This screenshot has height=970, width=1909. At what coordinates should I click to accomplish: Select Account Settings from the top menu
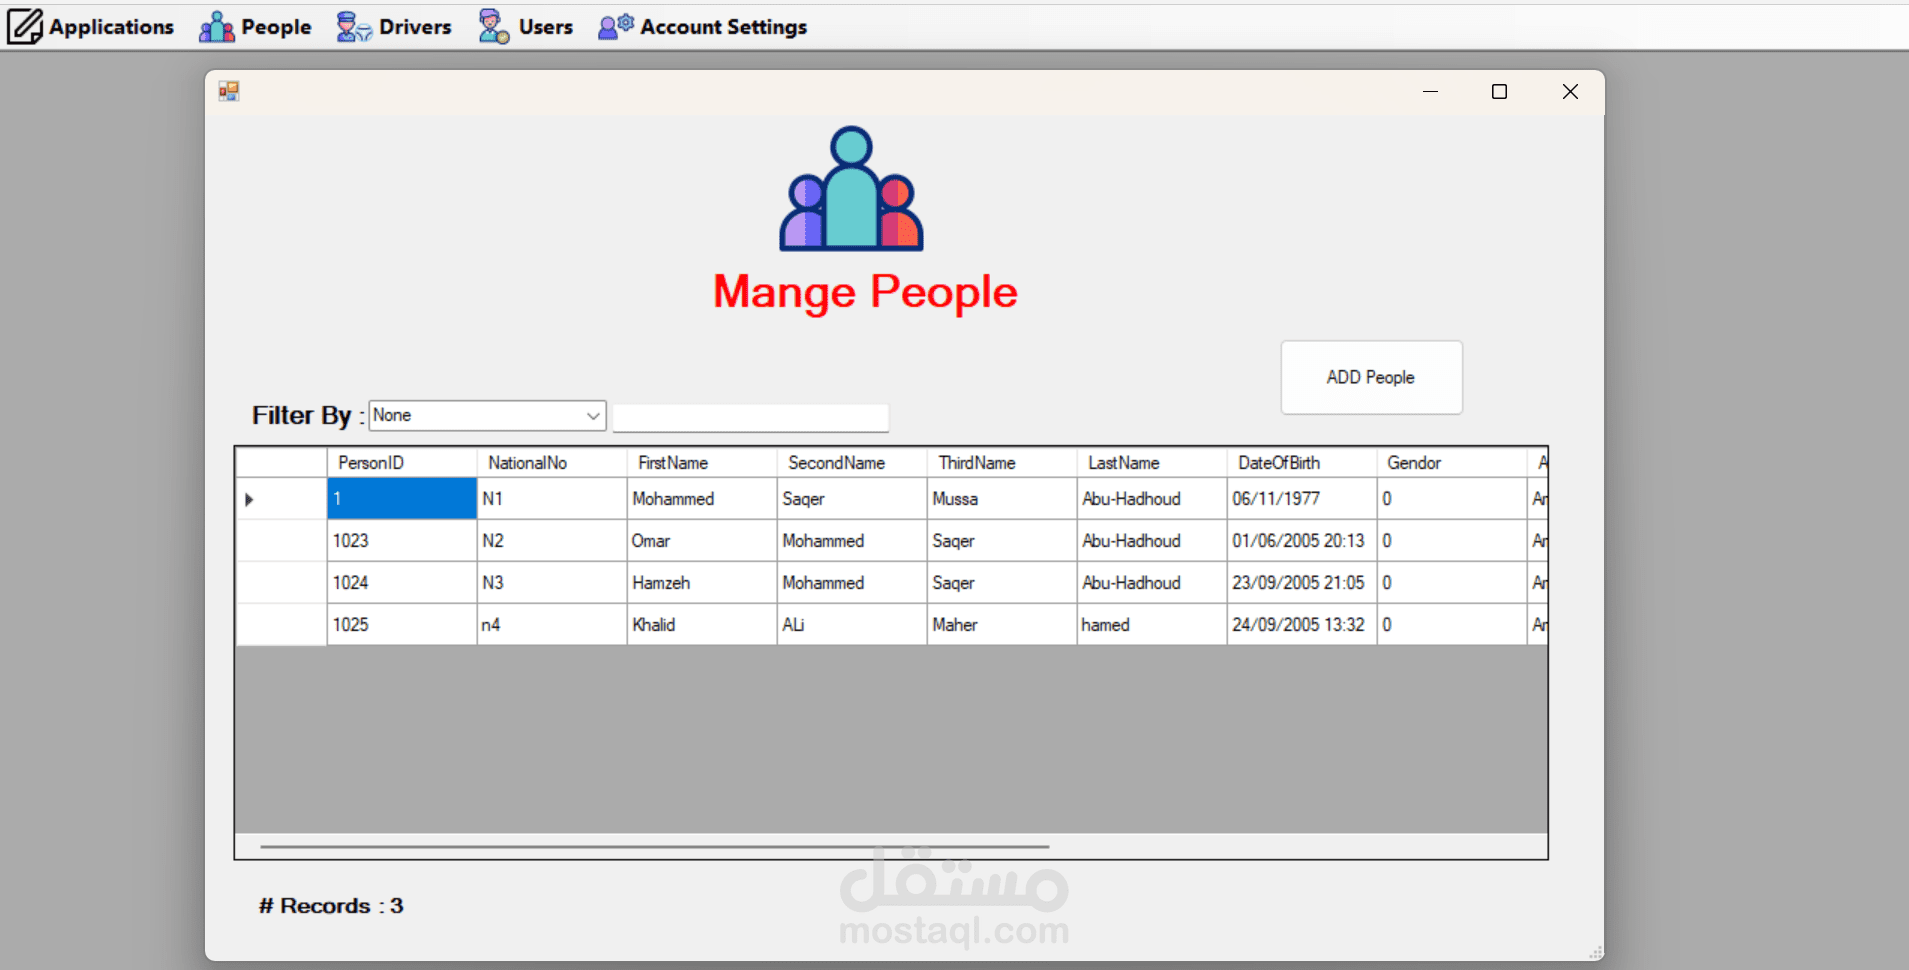[x=723, y=26]
